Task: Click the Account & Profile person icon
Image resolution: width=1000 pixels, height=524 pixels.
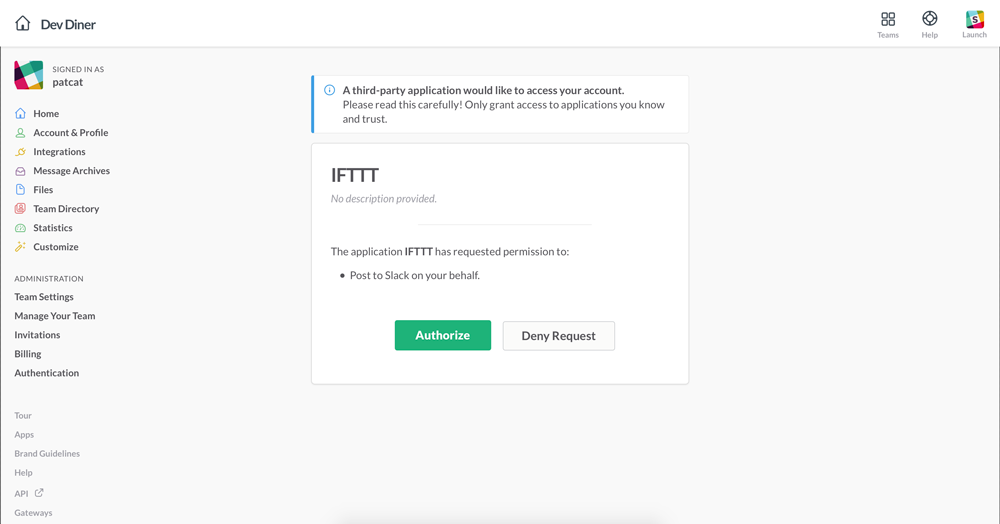Action: click(x=20, y=133)
